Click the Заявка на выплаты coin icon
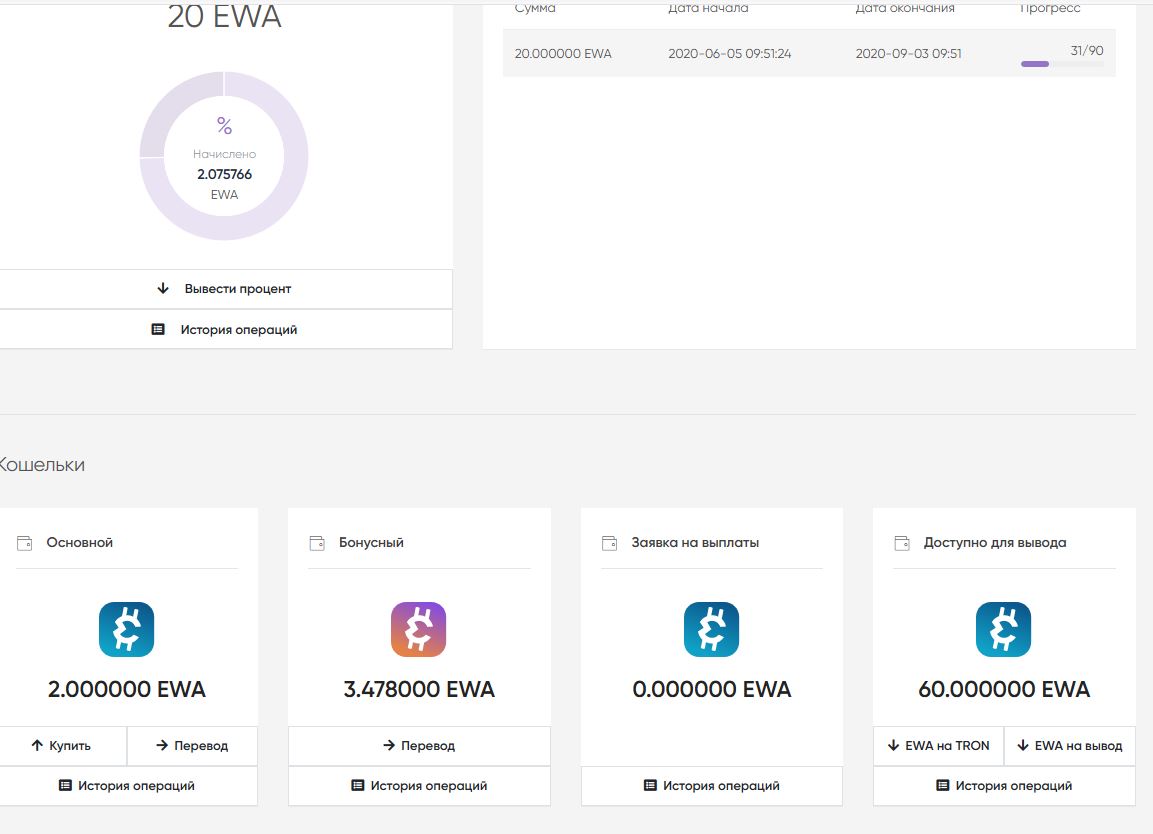 pos(711,629)
